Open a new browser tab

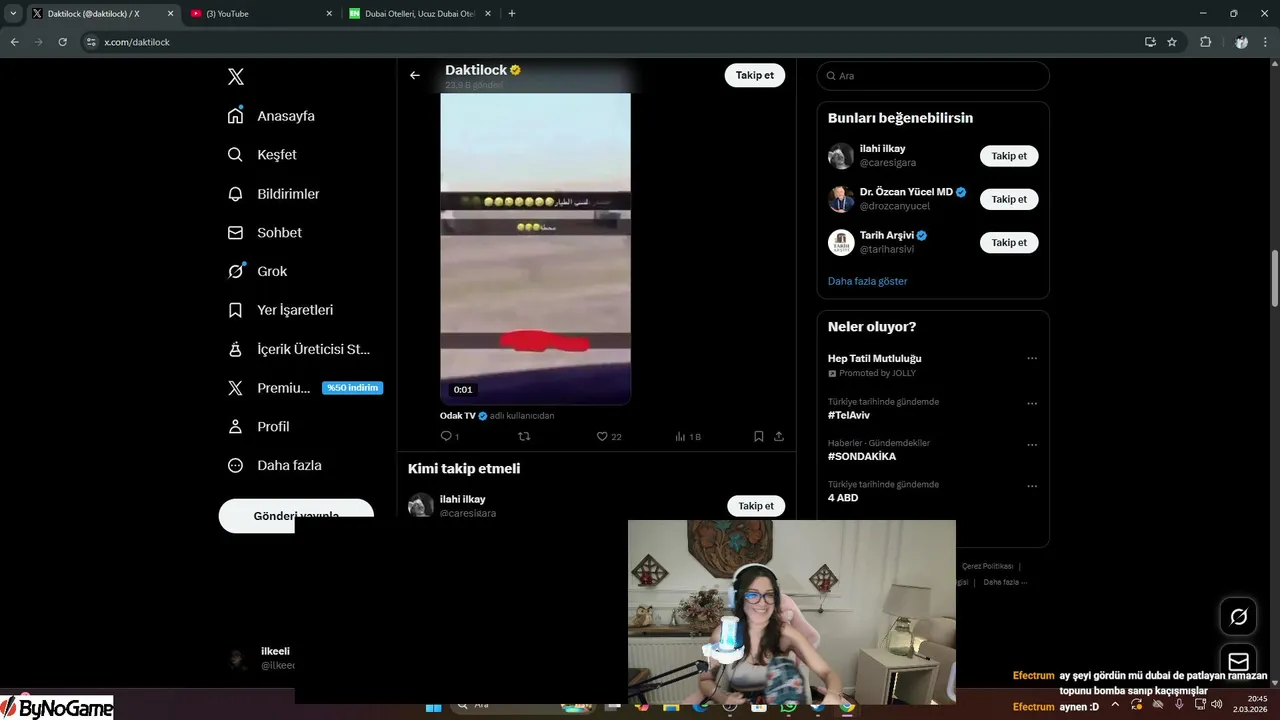click(512, 13)
